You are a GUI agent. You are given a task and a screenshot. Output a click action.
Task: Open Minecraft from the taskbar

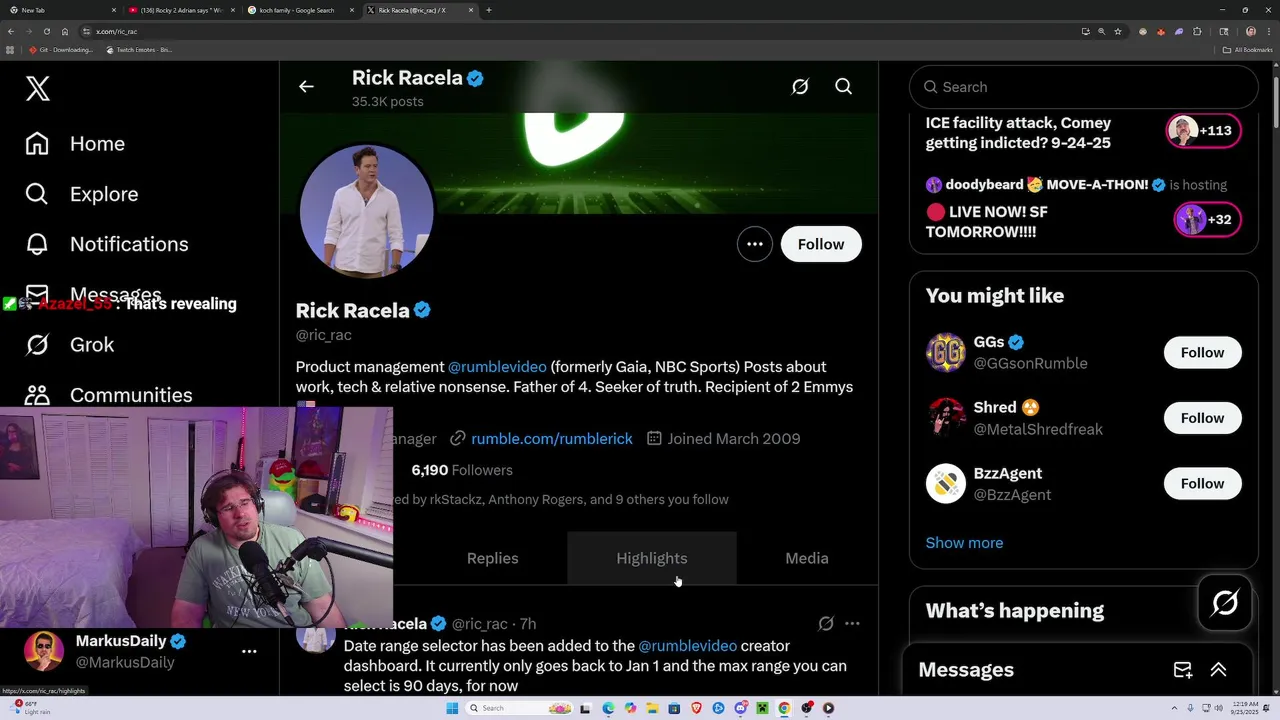(762, 708)
